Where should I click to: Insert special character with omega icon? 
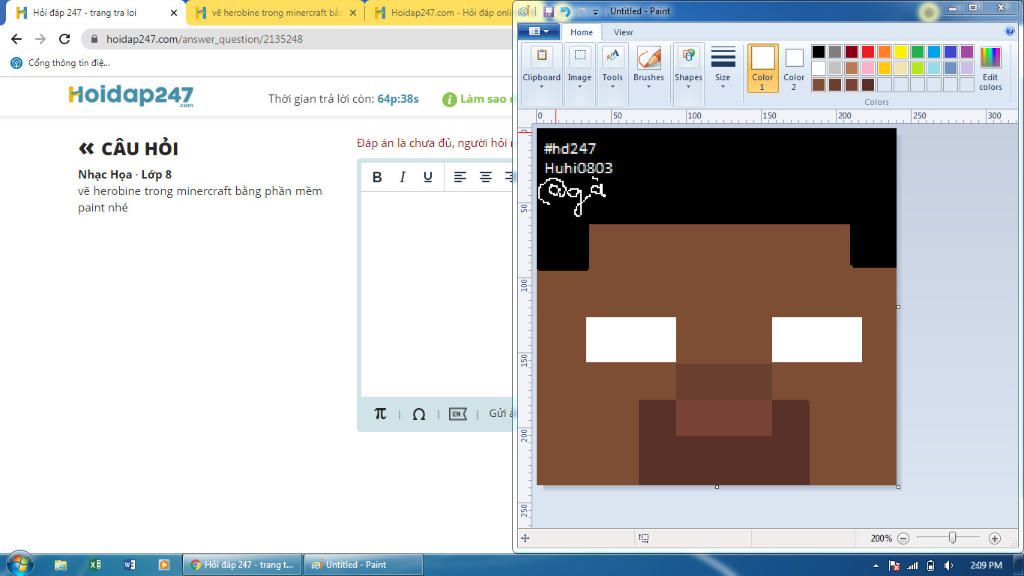pyautogui.click(x=419, y=414)
